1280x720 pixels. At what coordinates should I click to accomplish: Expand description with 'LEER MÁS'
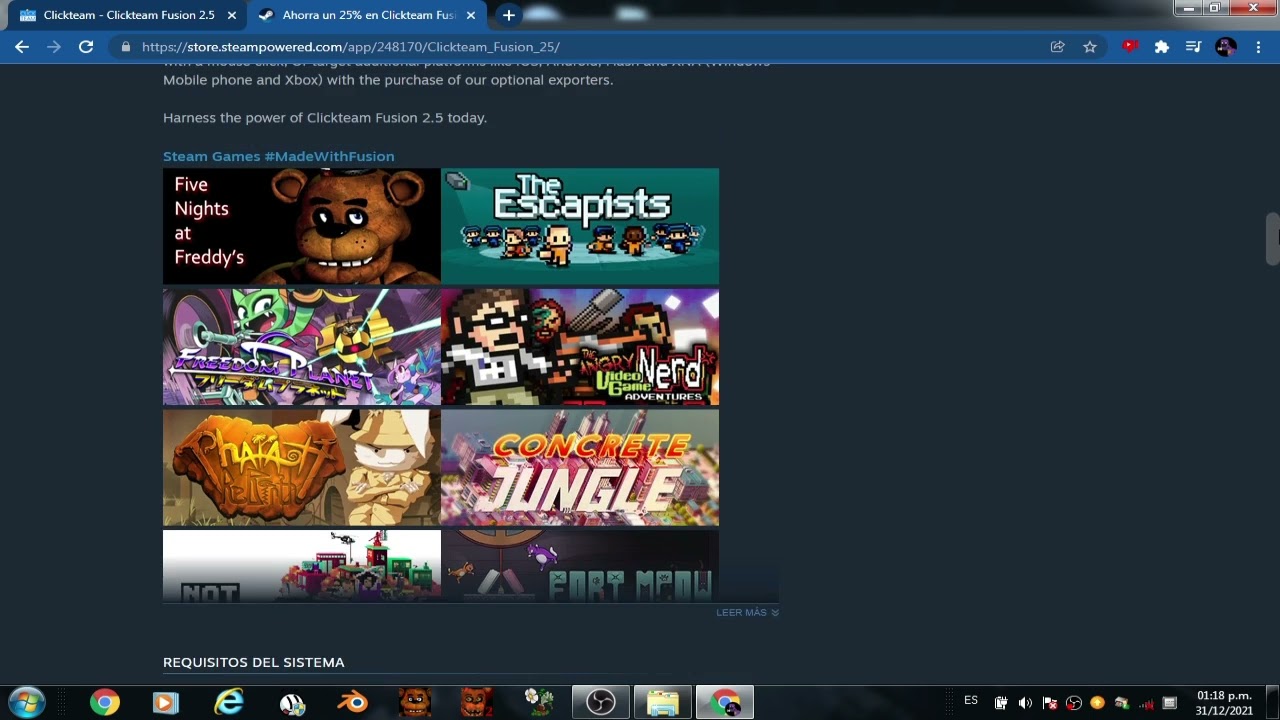747,612
